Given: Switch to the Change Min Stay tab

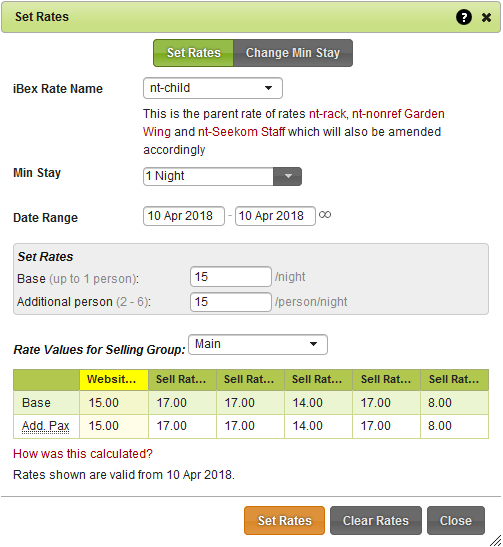Looking at the screenshot, I should (x=293, y=53).
